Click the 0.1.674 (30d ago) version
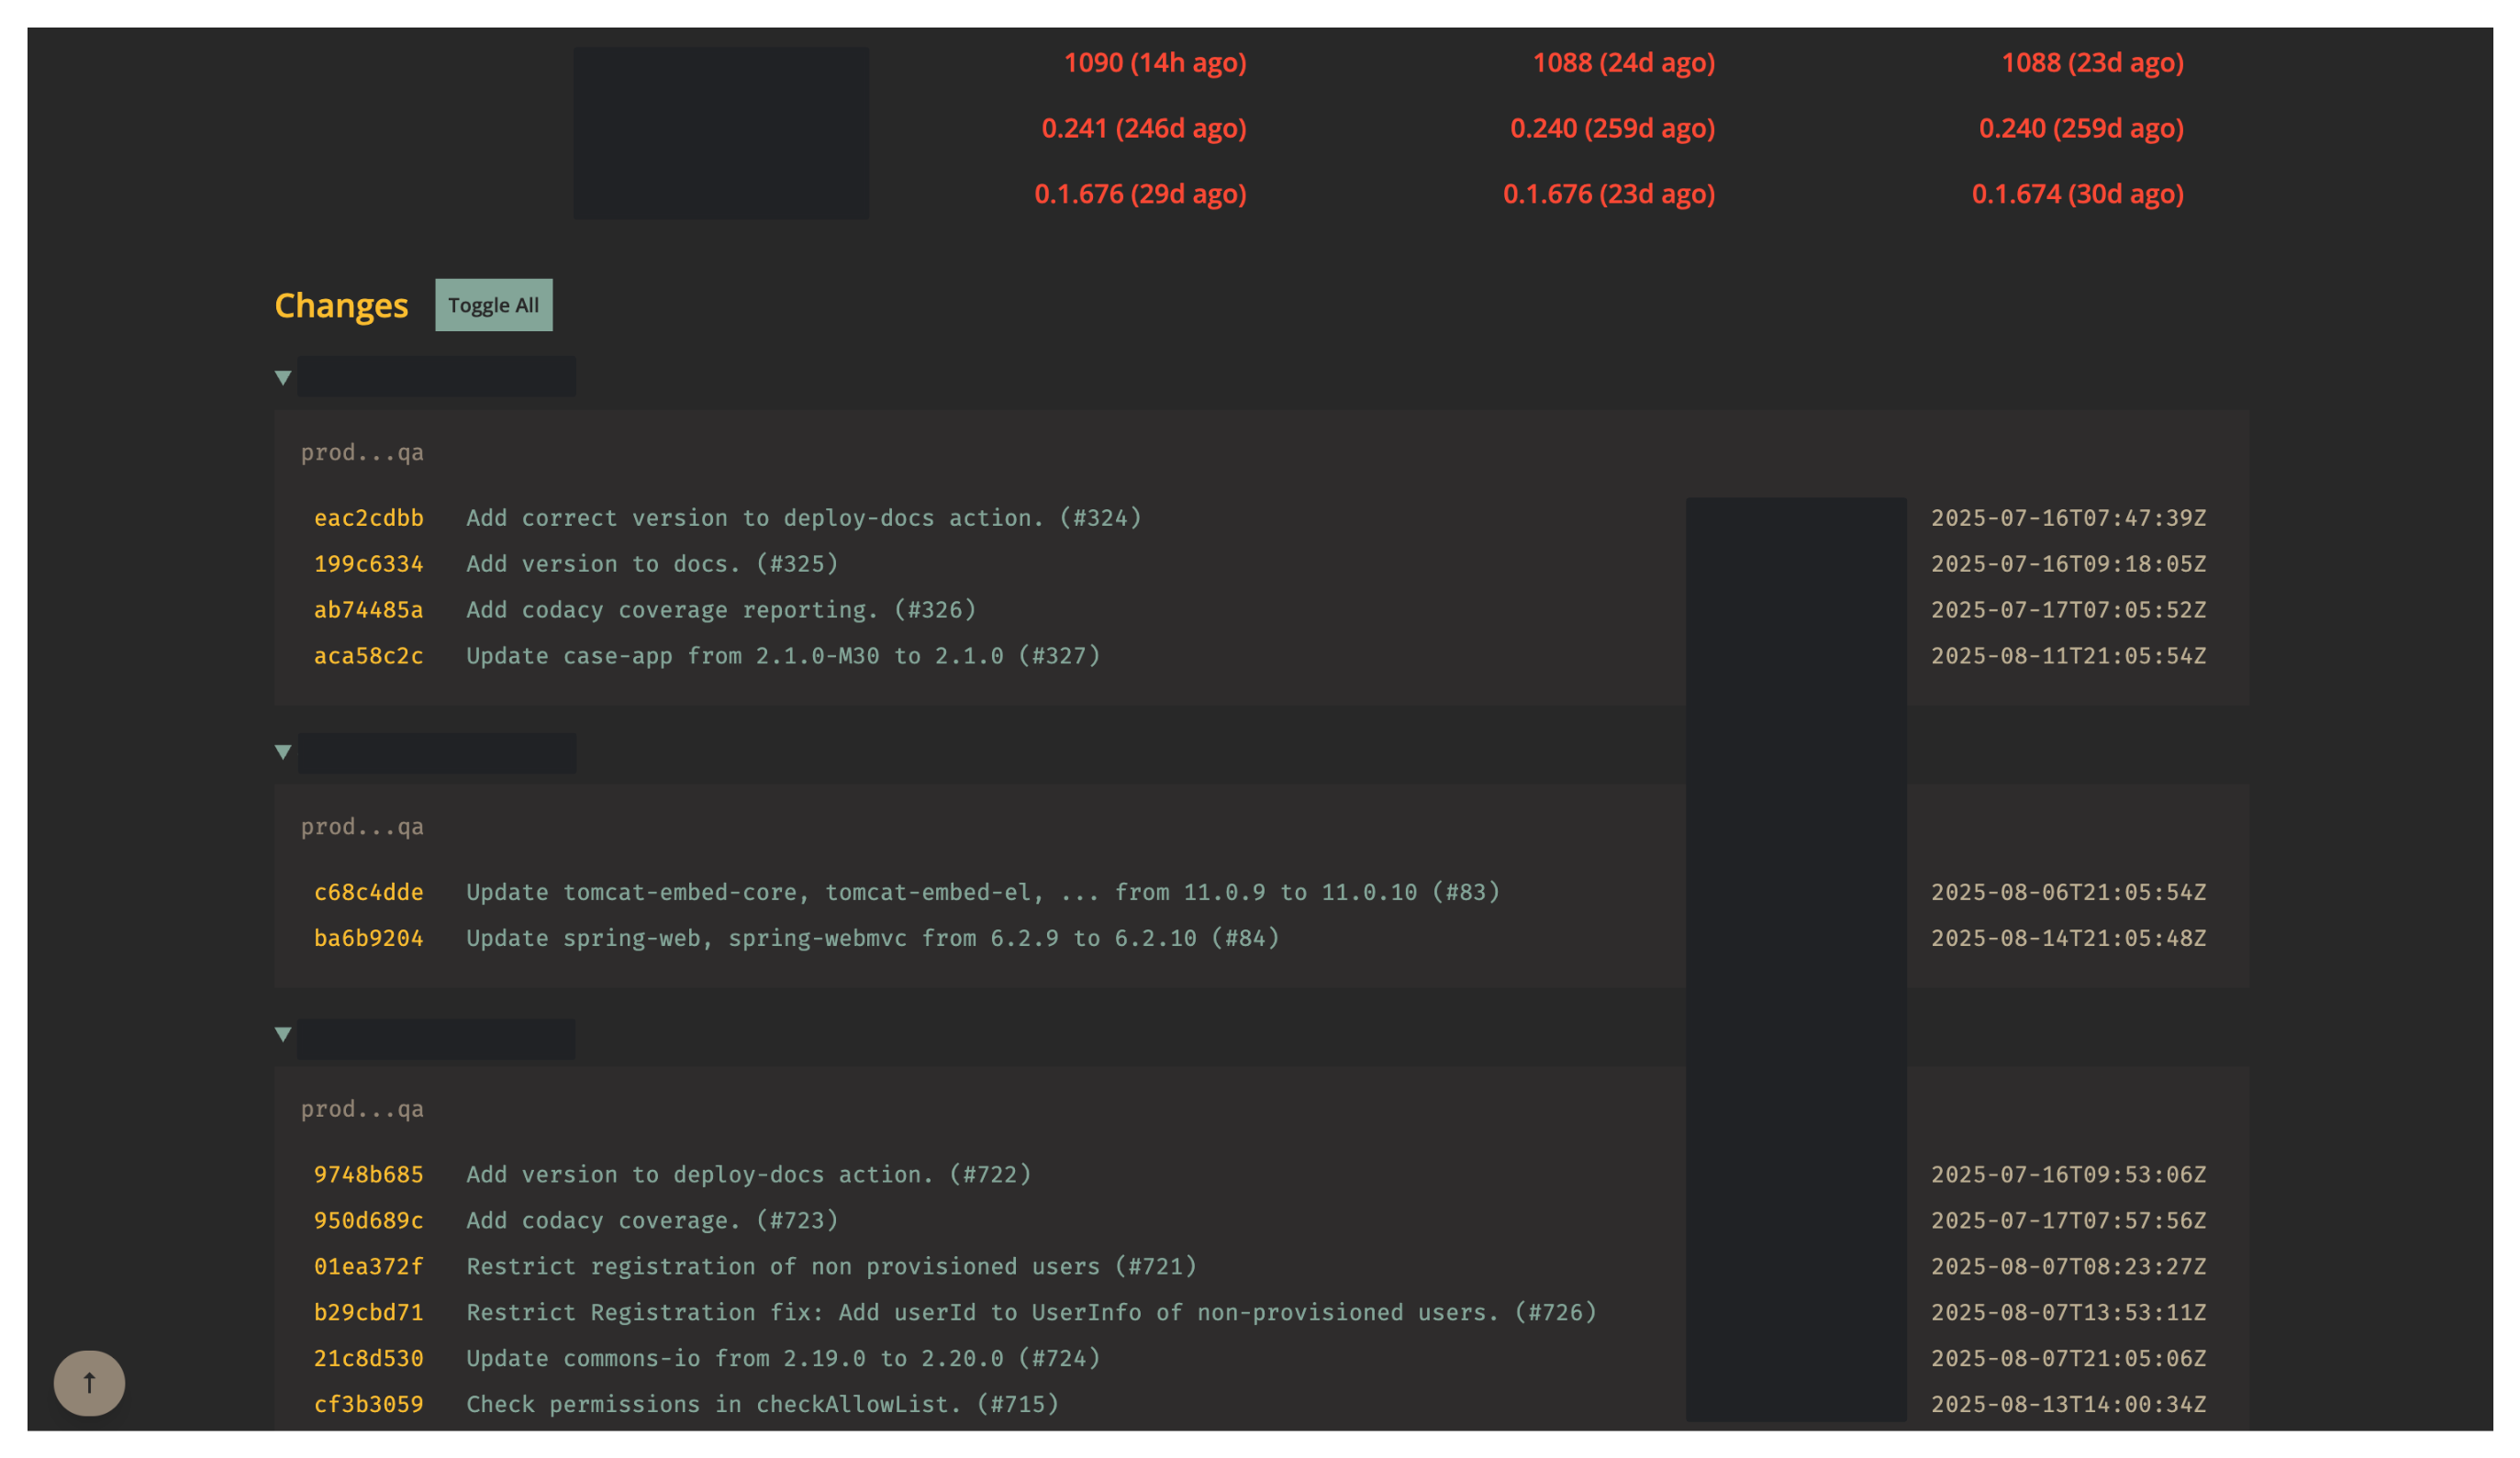The image size is (2520, 1458). (2076, 194)
